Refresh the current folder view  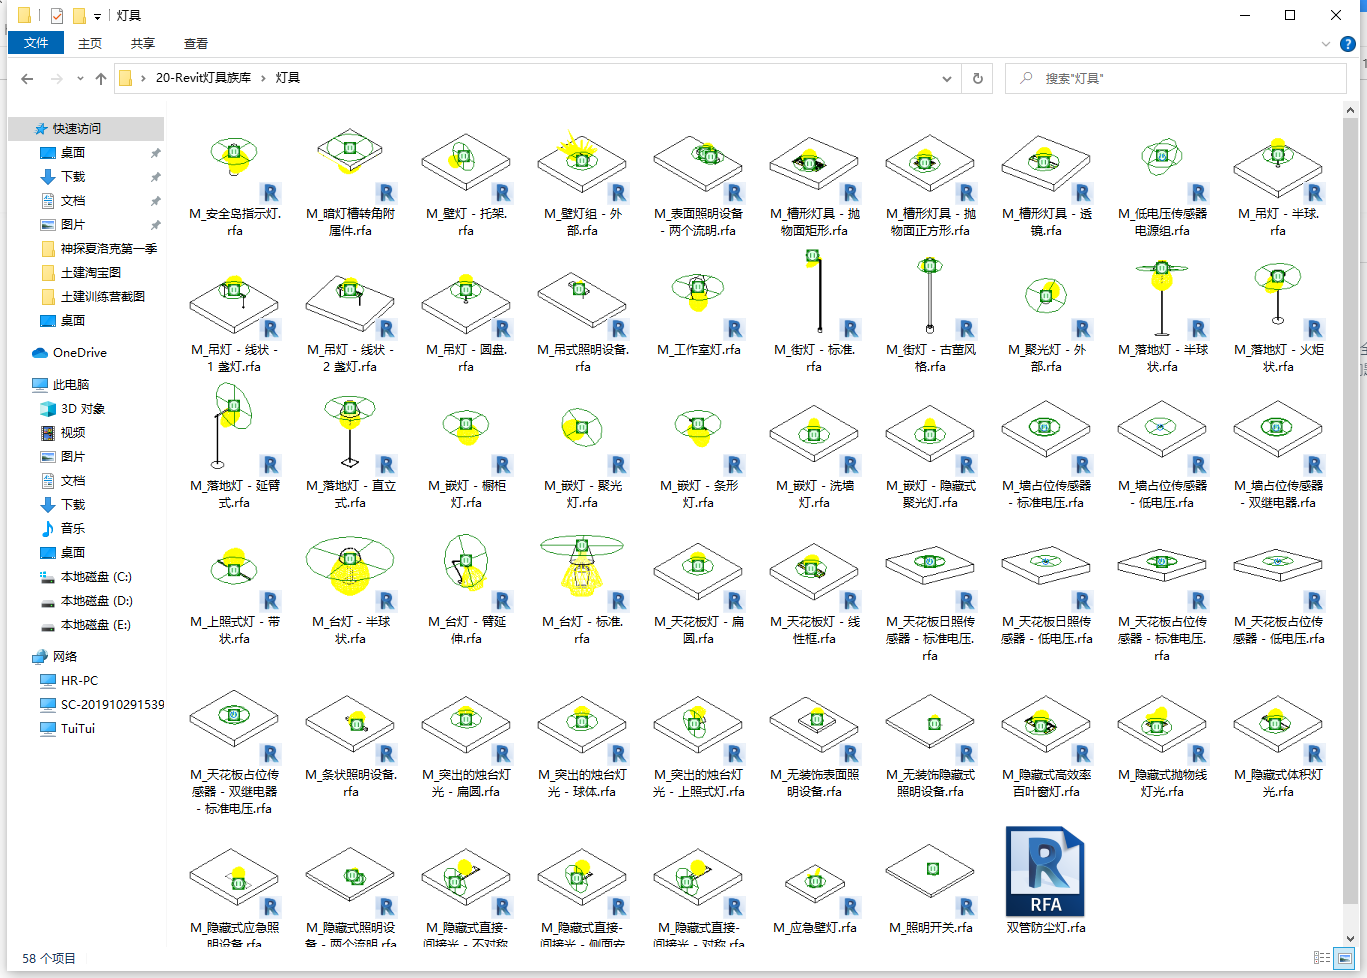(978, 78)
